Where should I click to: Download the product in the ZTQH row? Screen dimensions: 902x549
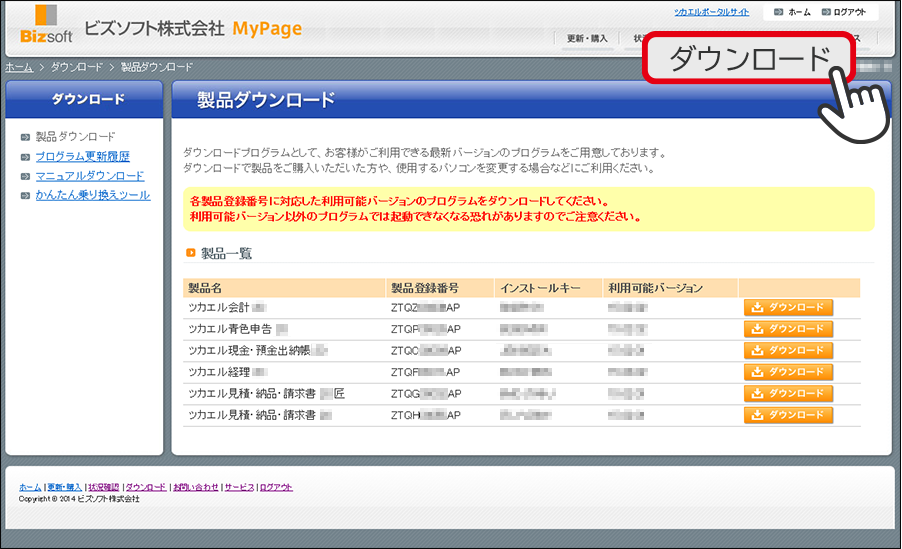click(x=788, y=415)
